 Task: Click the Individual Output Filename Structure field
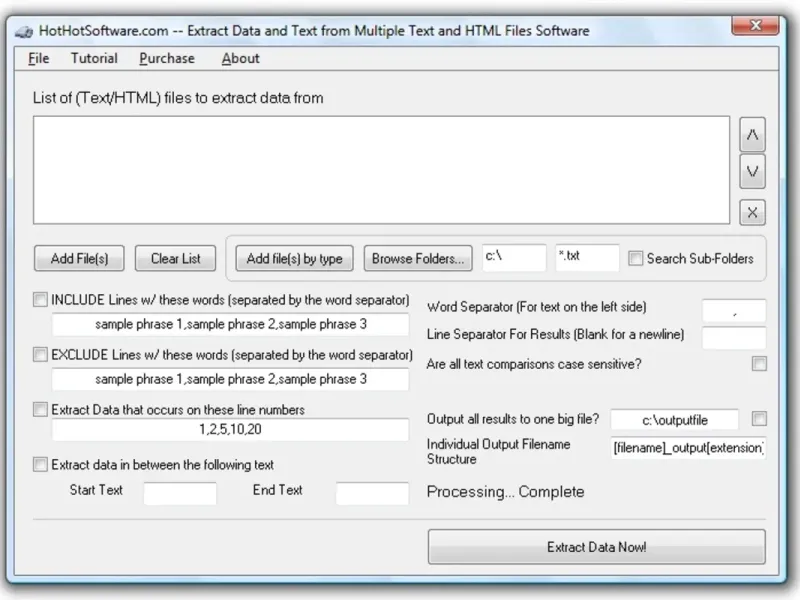688,447
